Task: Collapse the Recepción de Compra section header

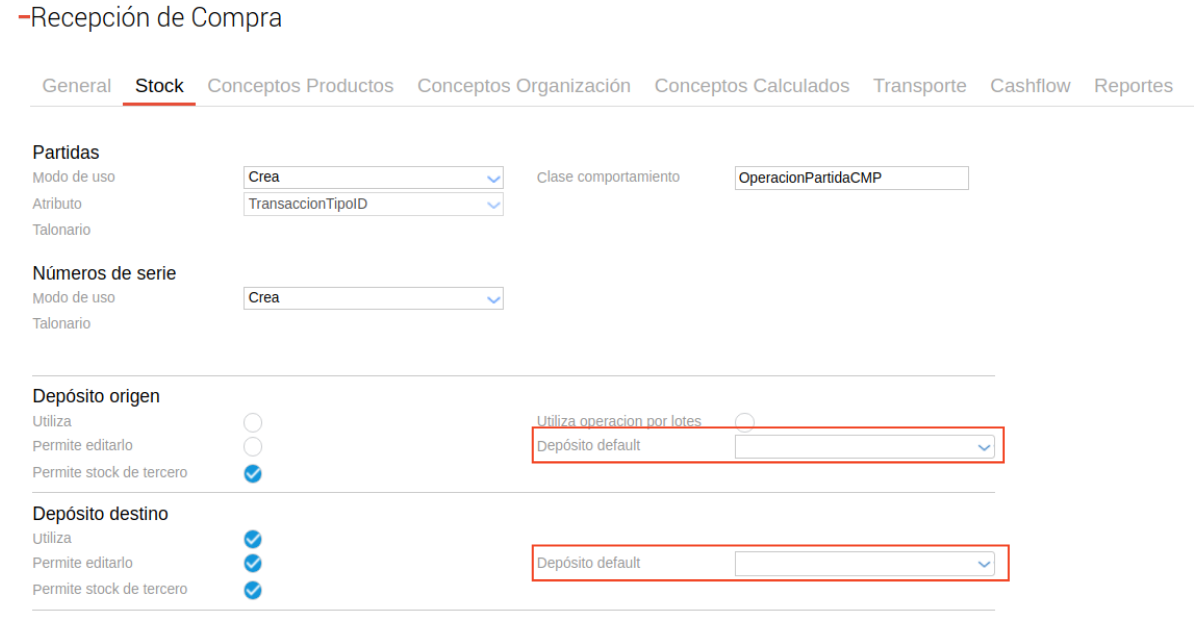Action: pyautogui.click(x=24, y=18)
